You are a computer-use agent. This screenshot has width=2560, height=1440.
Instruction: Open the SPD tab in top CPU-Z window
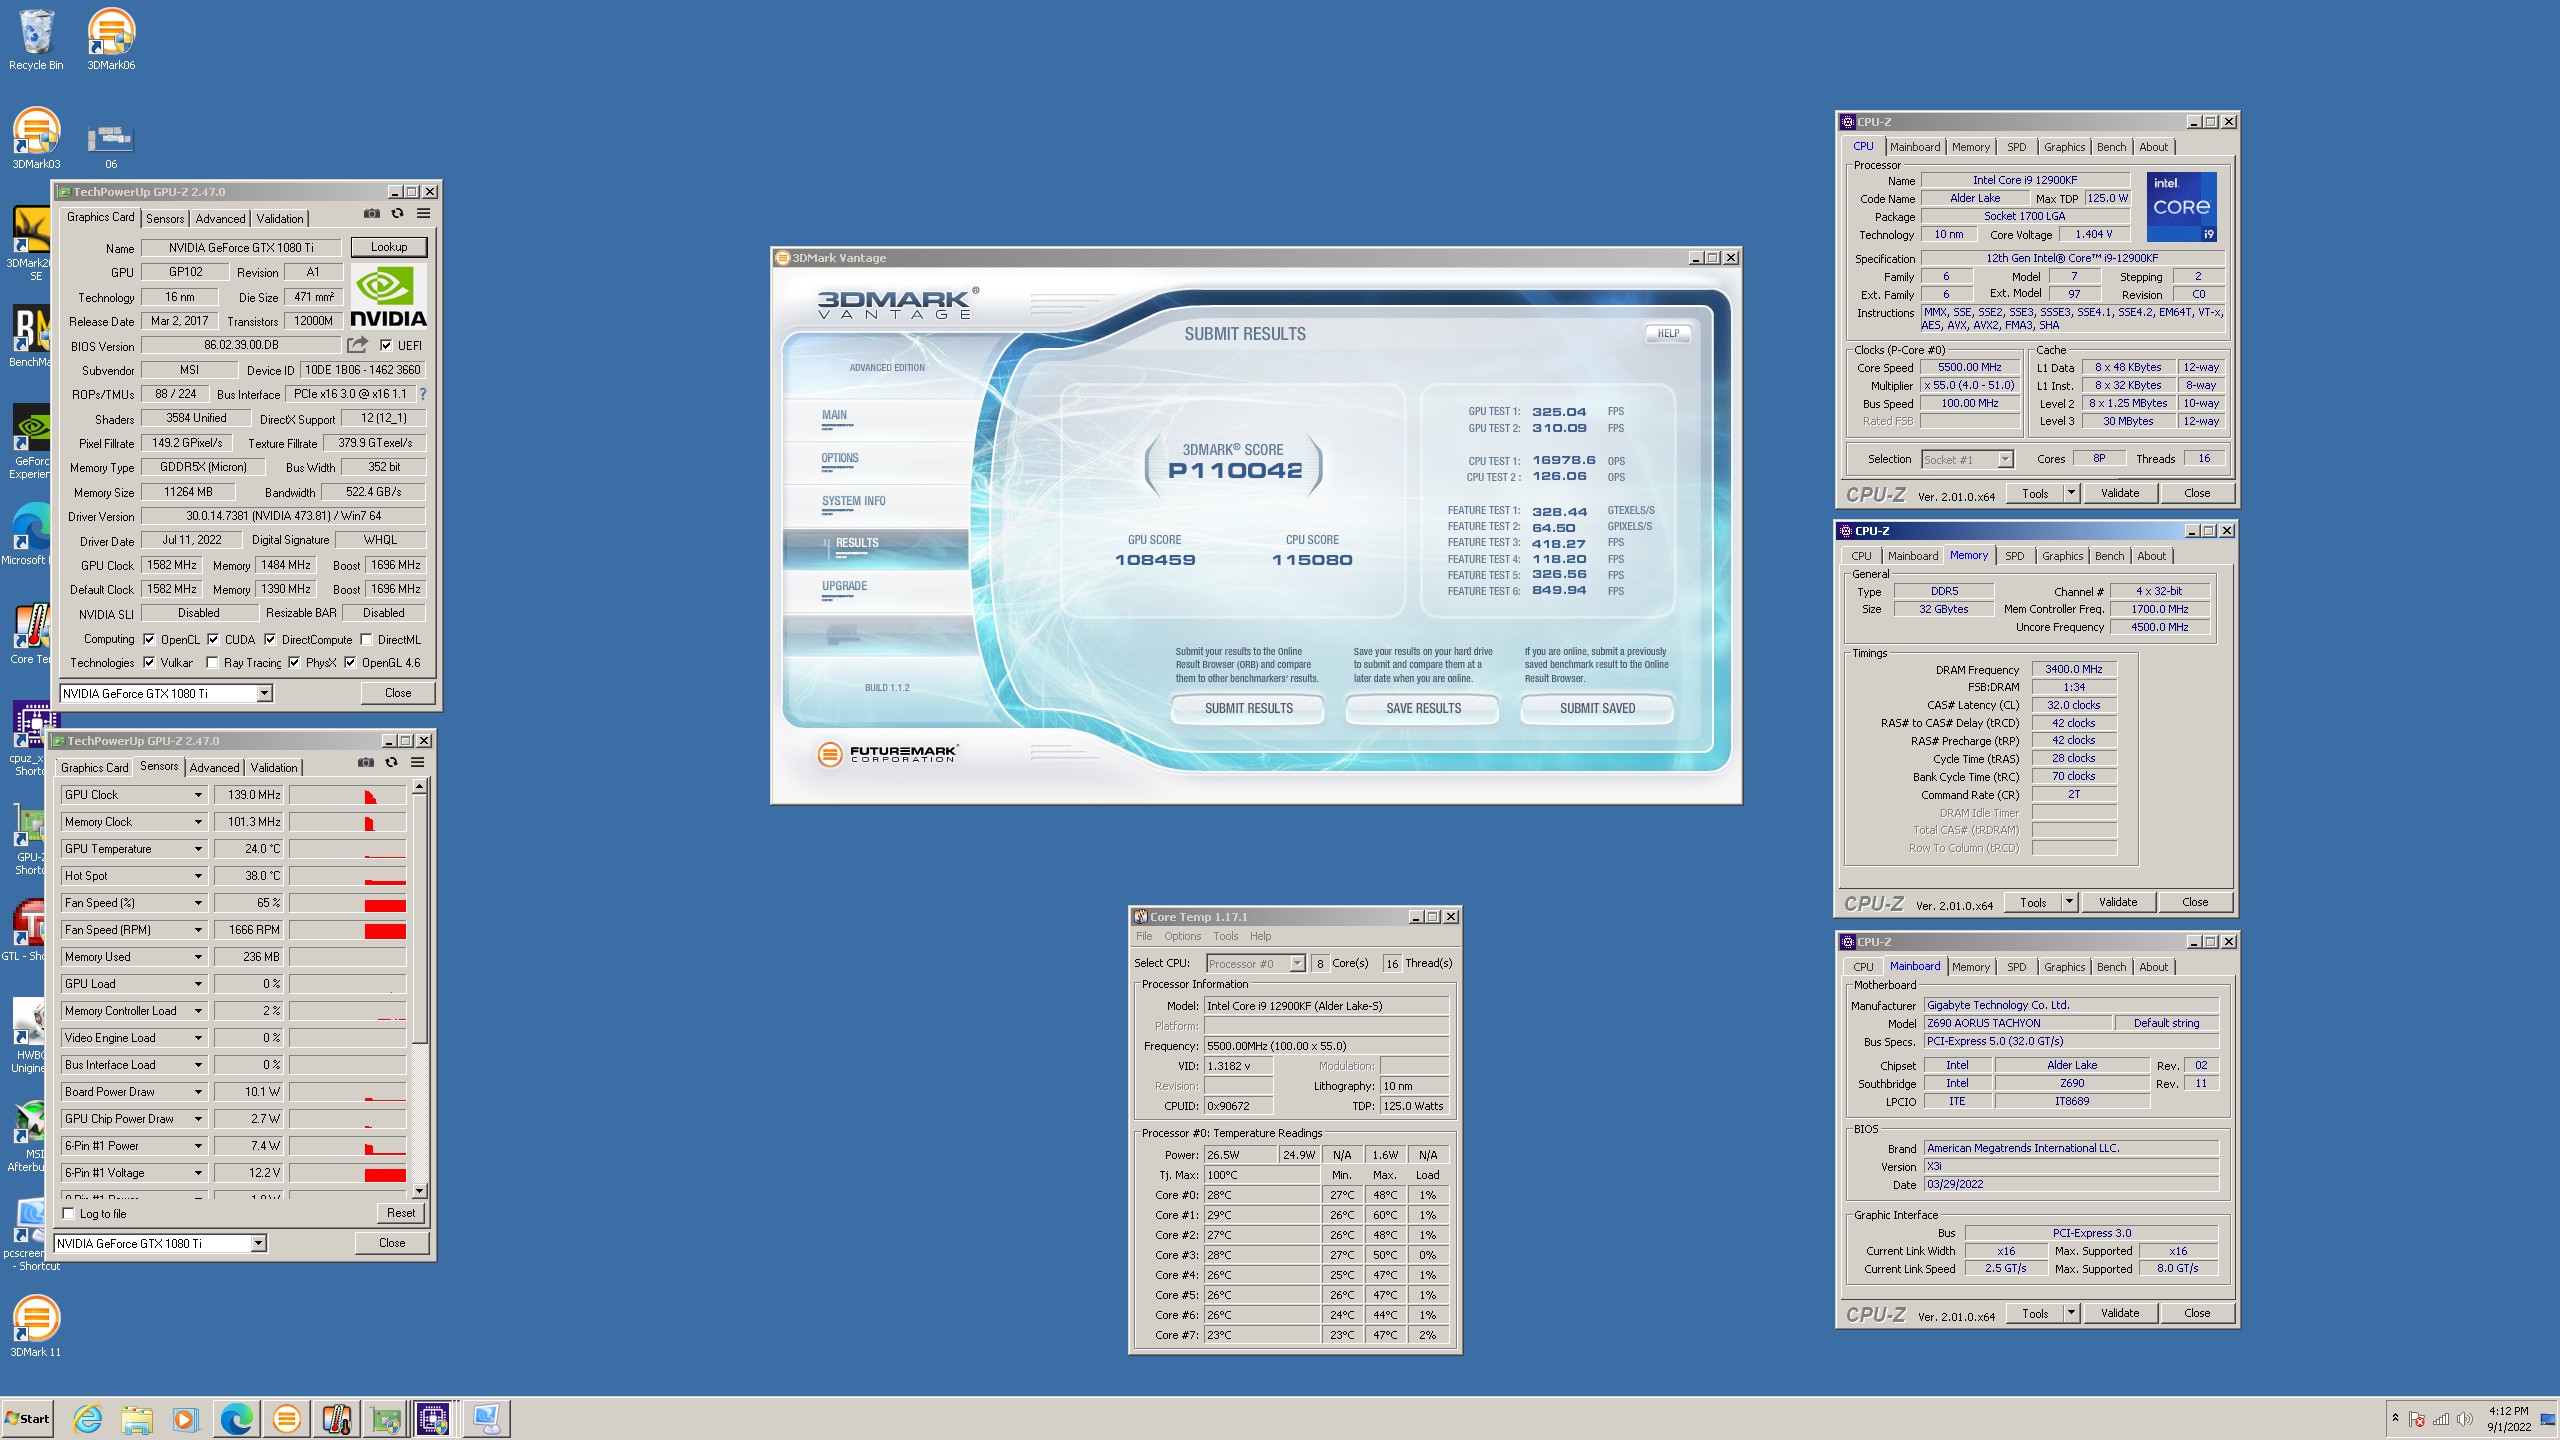point(2016,147)
